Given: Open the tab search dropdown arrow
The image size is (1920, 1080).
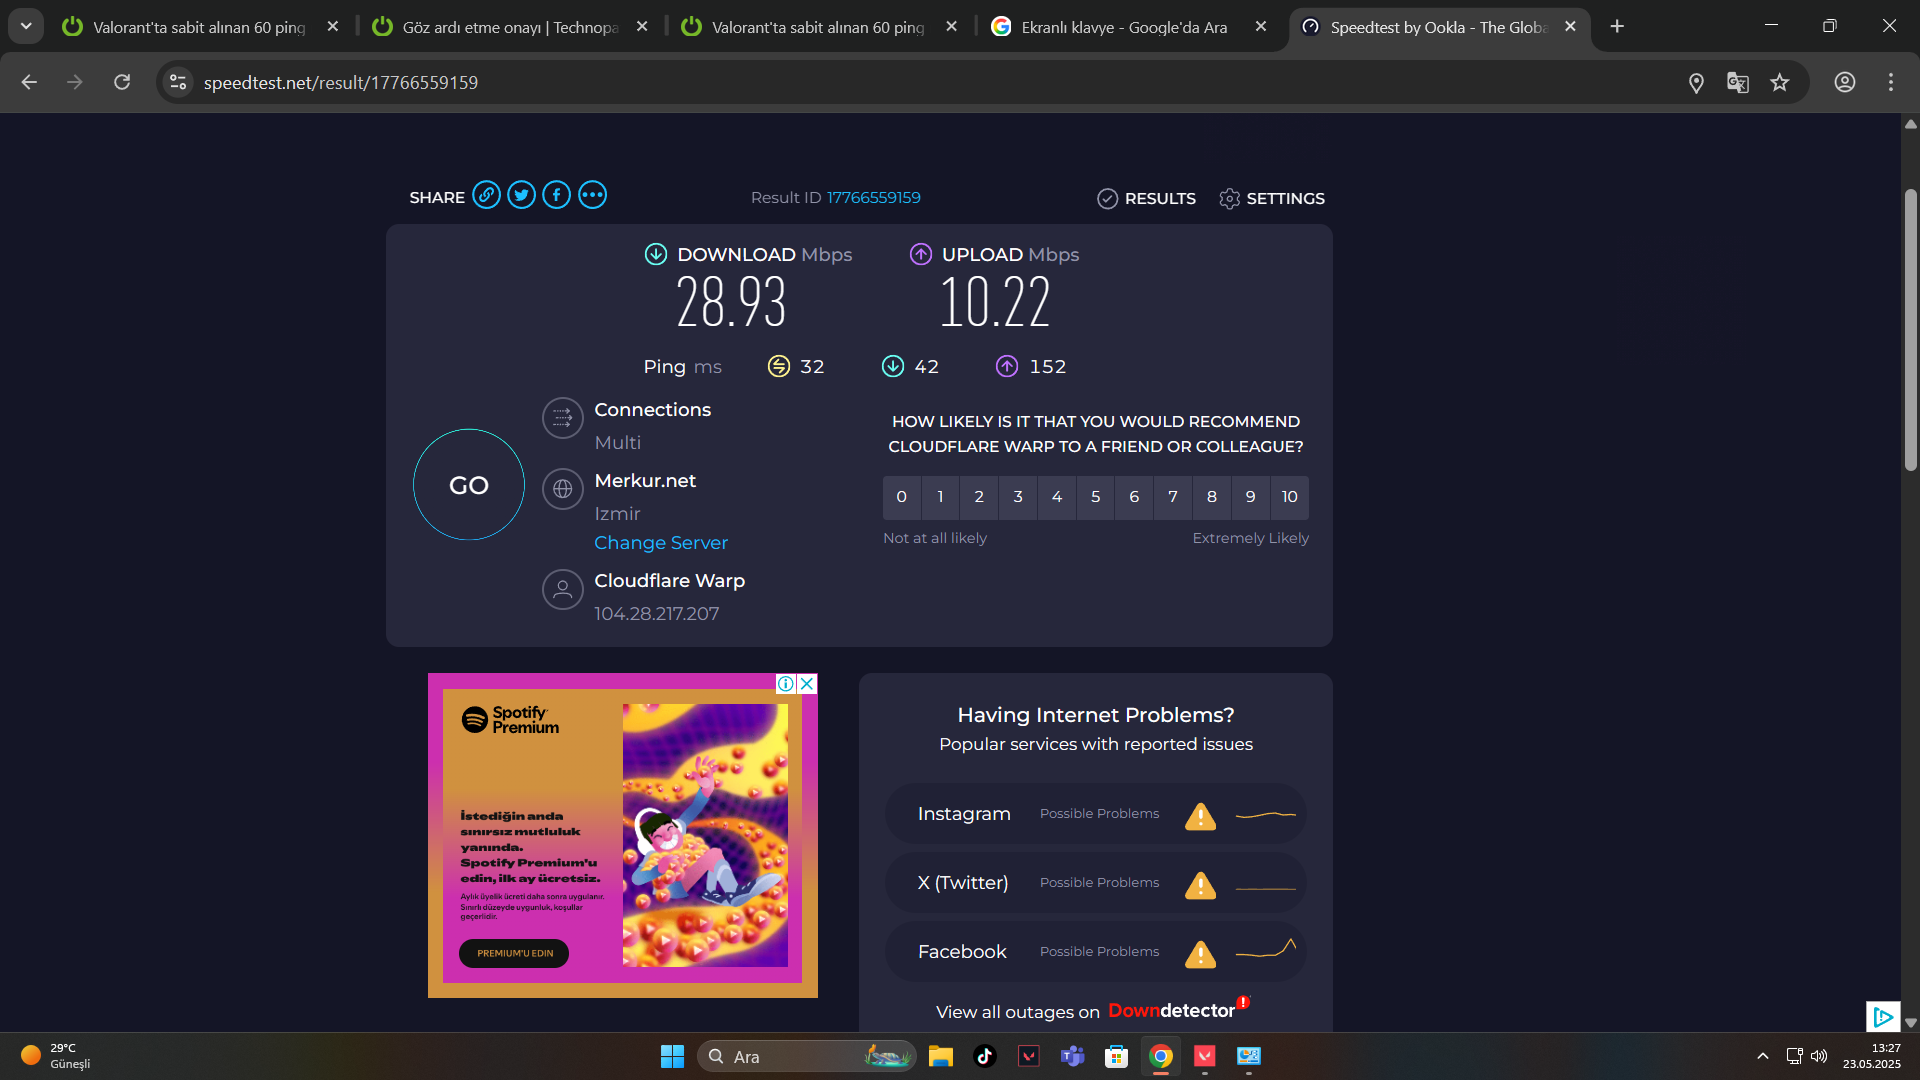Looking at the screenshot, I should (x=26, y=27).
